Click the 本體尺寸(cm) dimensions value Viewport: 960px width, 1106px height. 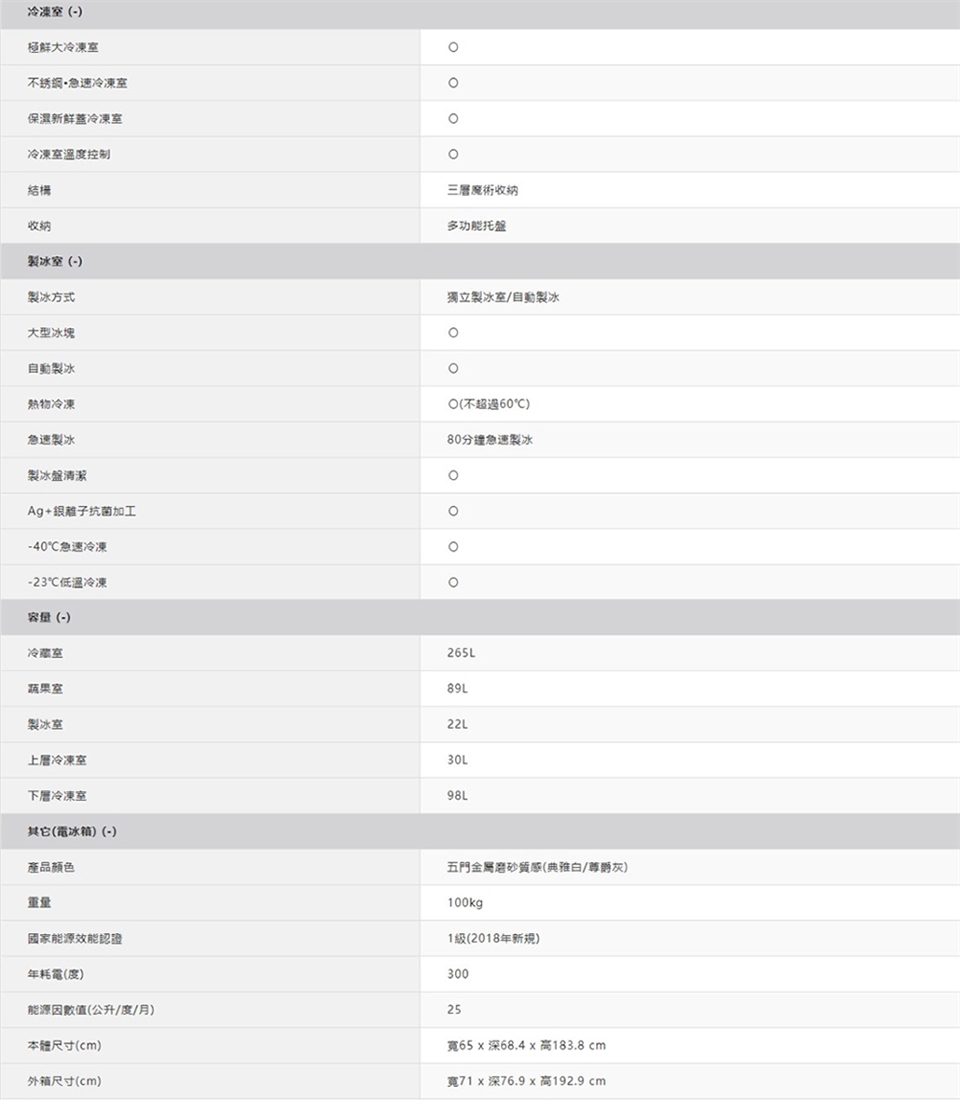(x=526, y=1045)
